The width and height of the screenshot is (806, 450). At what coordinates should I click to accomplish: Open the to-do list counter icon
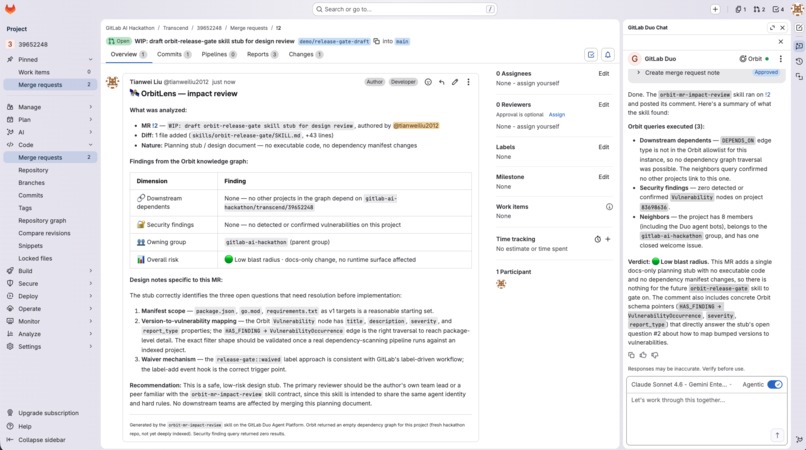[778, 9]
